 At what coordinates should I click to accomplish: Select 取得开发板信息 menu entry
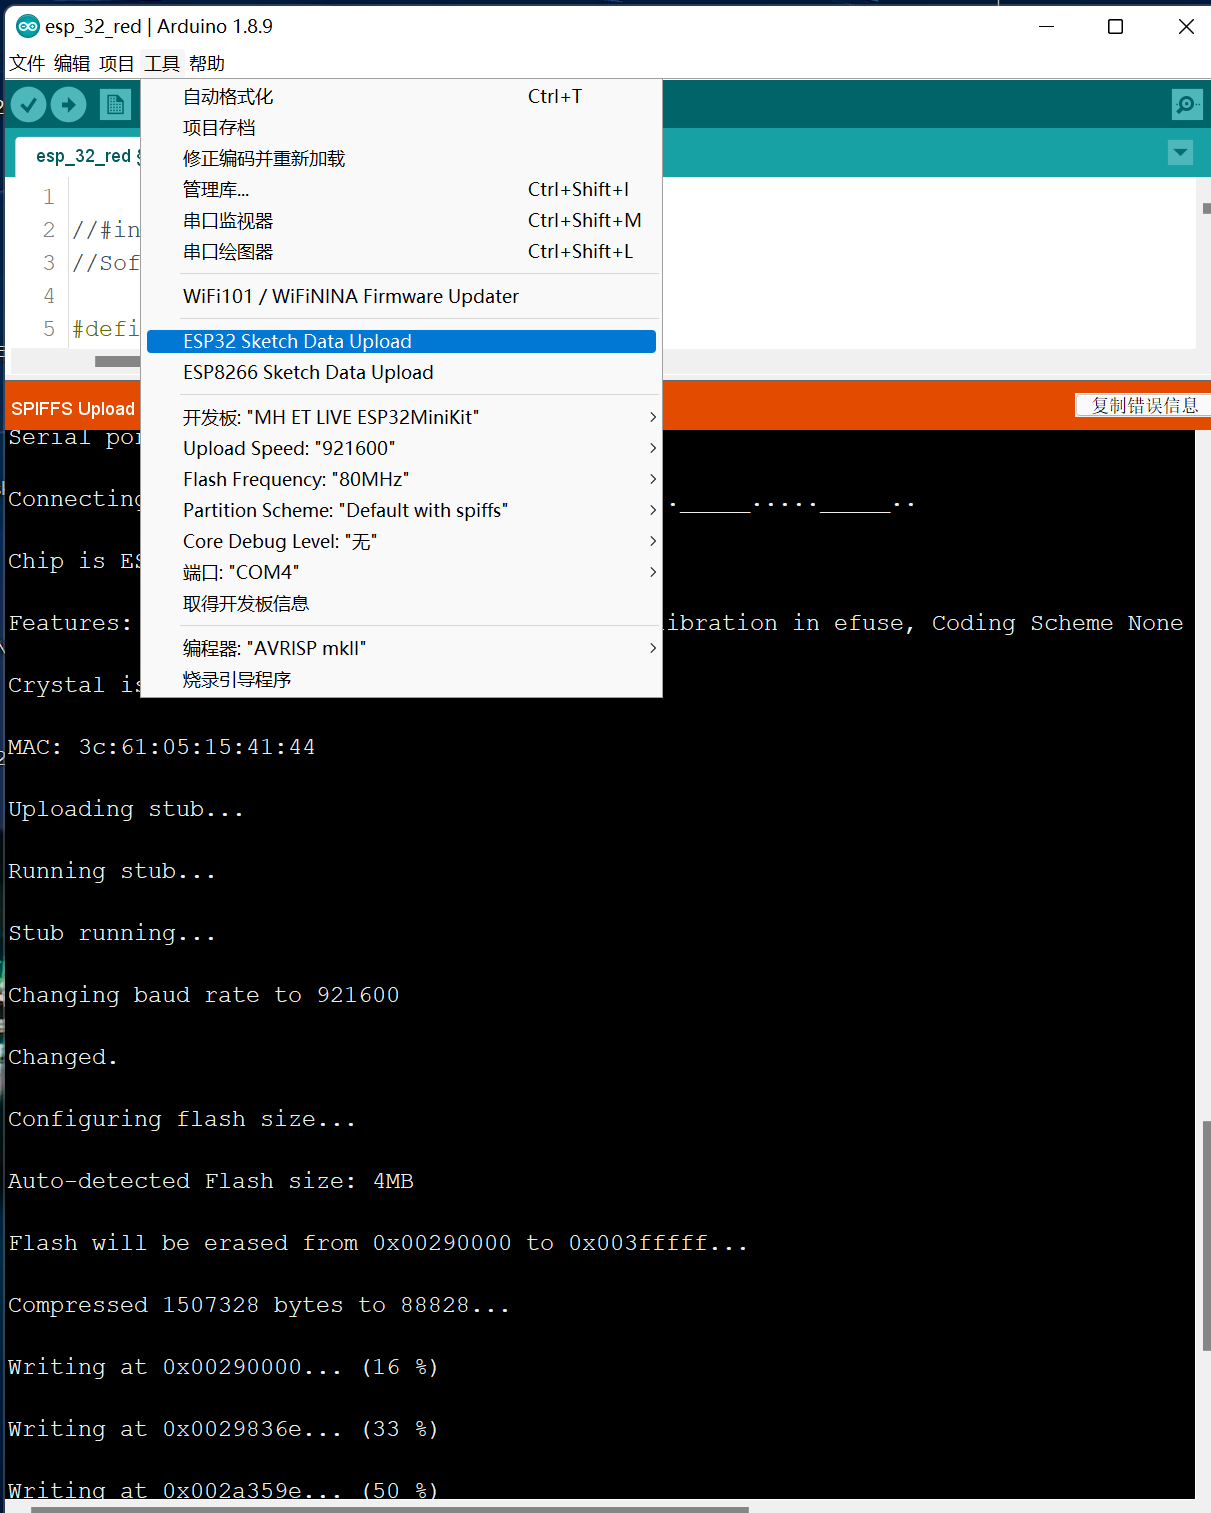coord(401,604)
